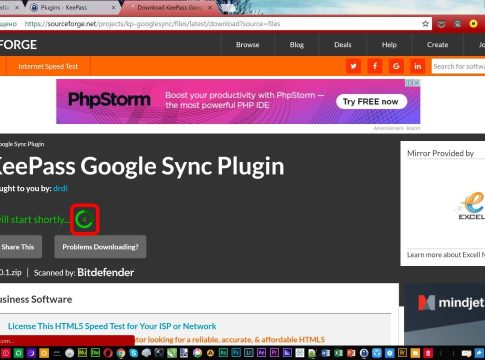Open the yellow folder icon on the taskbar
The image size is (485, 360).
point(415,353)
